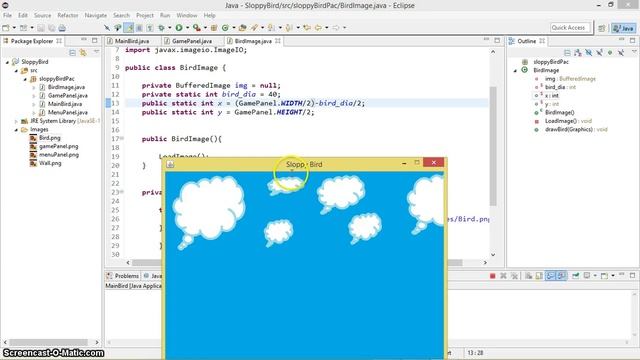Viewport: 640px width, 360px height.
Task: Select Bird.png in Images folder
Action: pyautogui.click(x=50, y=138)
